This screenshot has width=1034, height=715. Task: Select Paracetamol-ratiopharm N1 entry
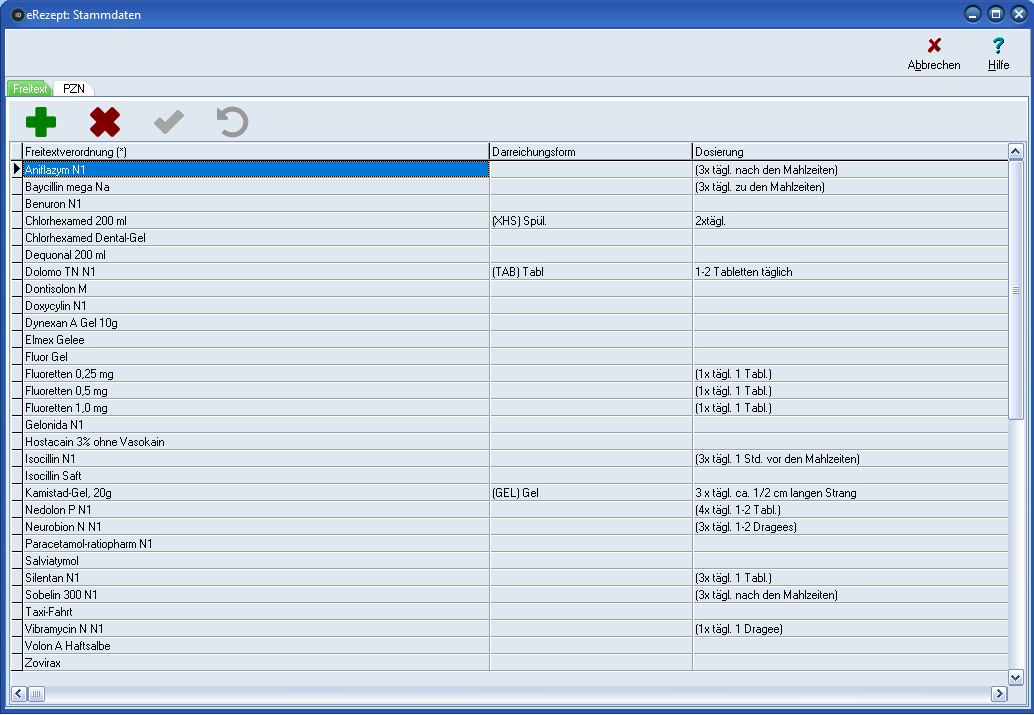(x=256, y=544)
